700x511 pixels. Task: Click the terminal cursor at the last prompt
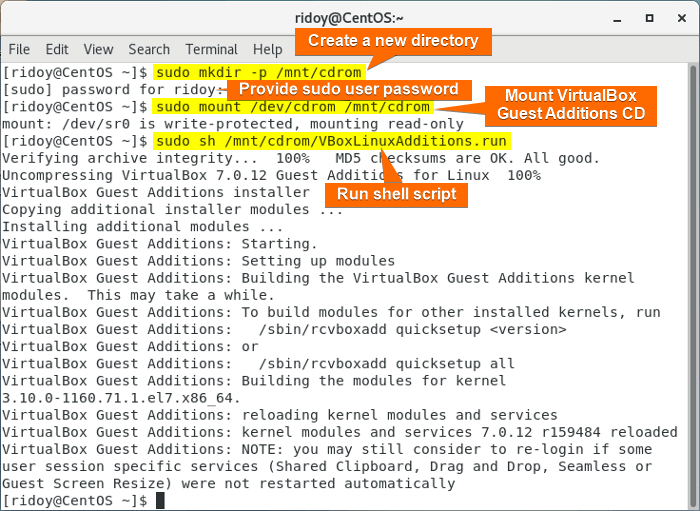click(x=161, y=501)
